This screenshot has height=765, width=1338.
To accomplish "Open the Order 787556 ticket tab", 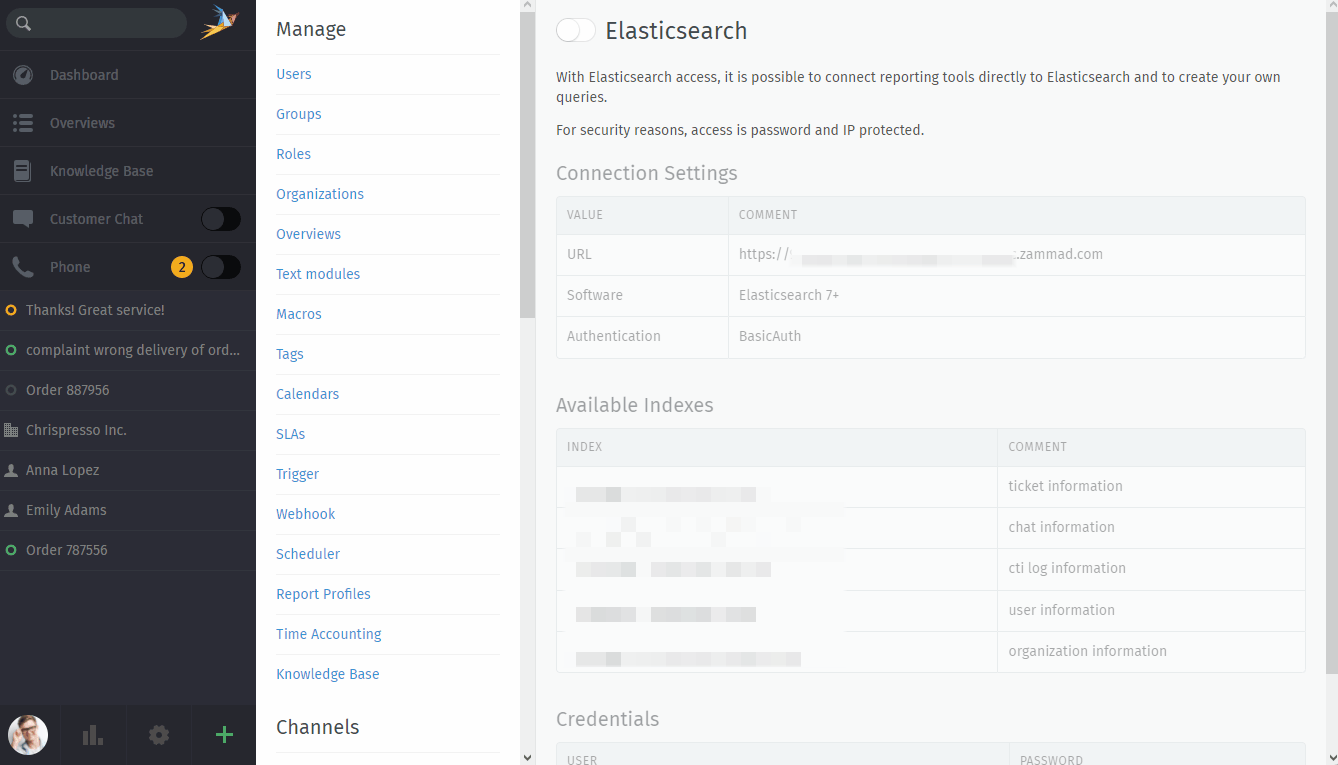I will [x=128, y=550].
